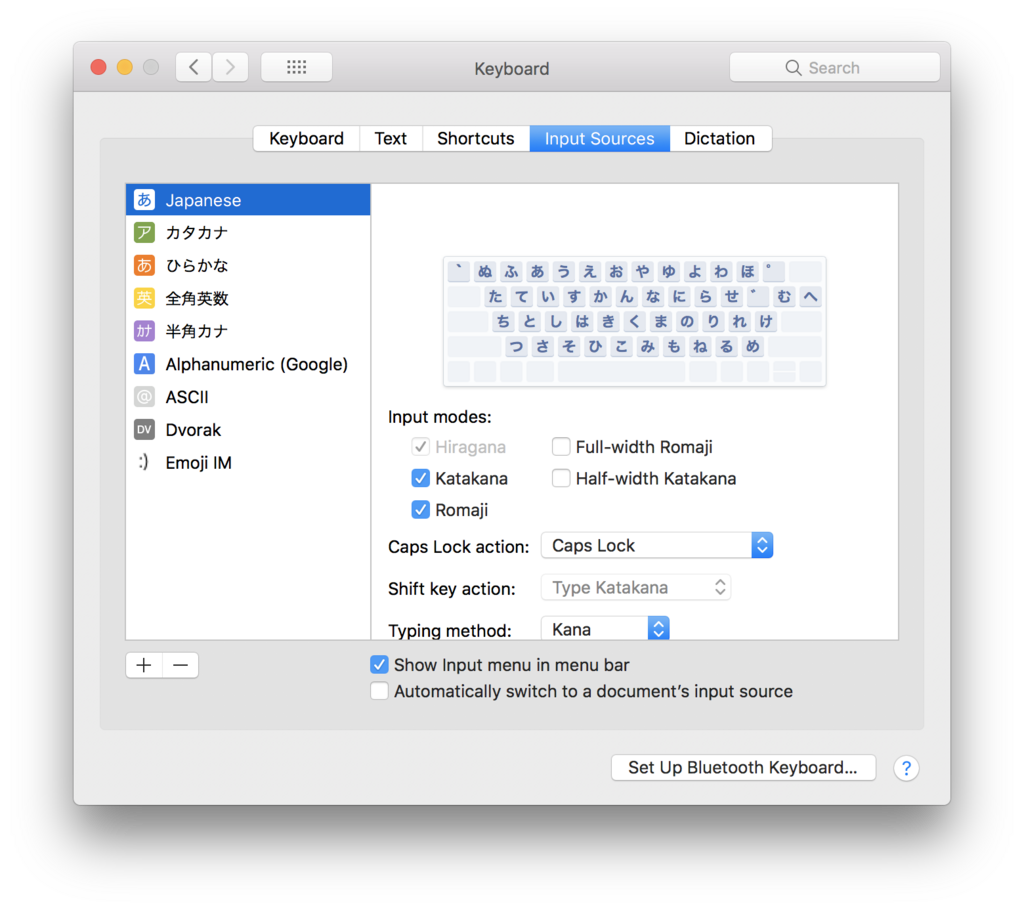Screen dimensions: 1024x910
Task: Click the forward navigation arrow
Action: click(230, 67)
